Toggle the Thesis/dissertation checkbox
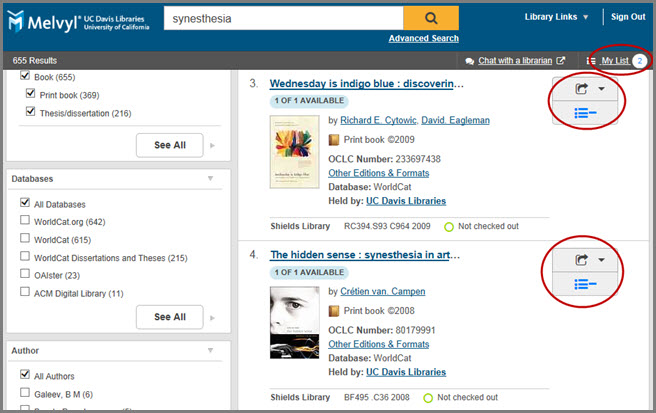656x413 pixels. tap(30, 113)
